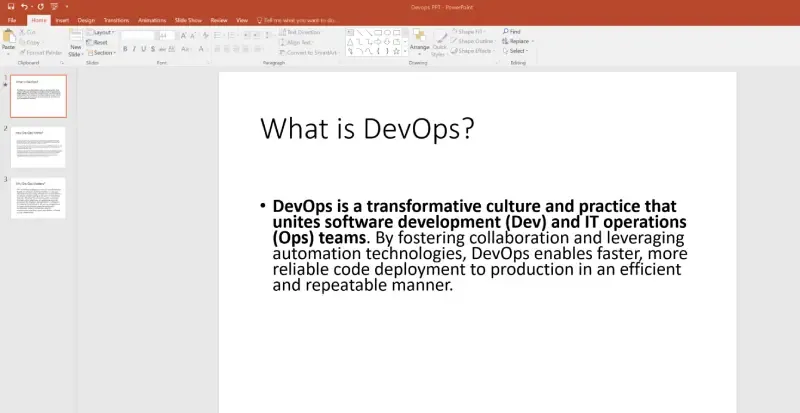Click the Tell me what you want search box
The height and width of the screenshot is (413, 800).
coord(298,20)
